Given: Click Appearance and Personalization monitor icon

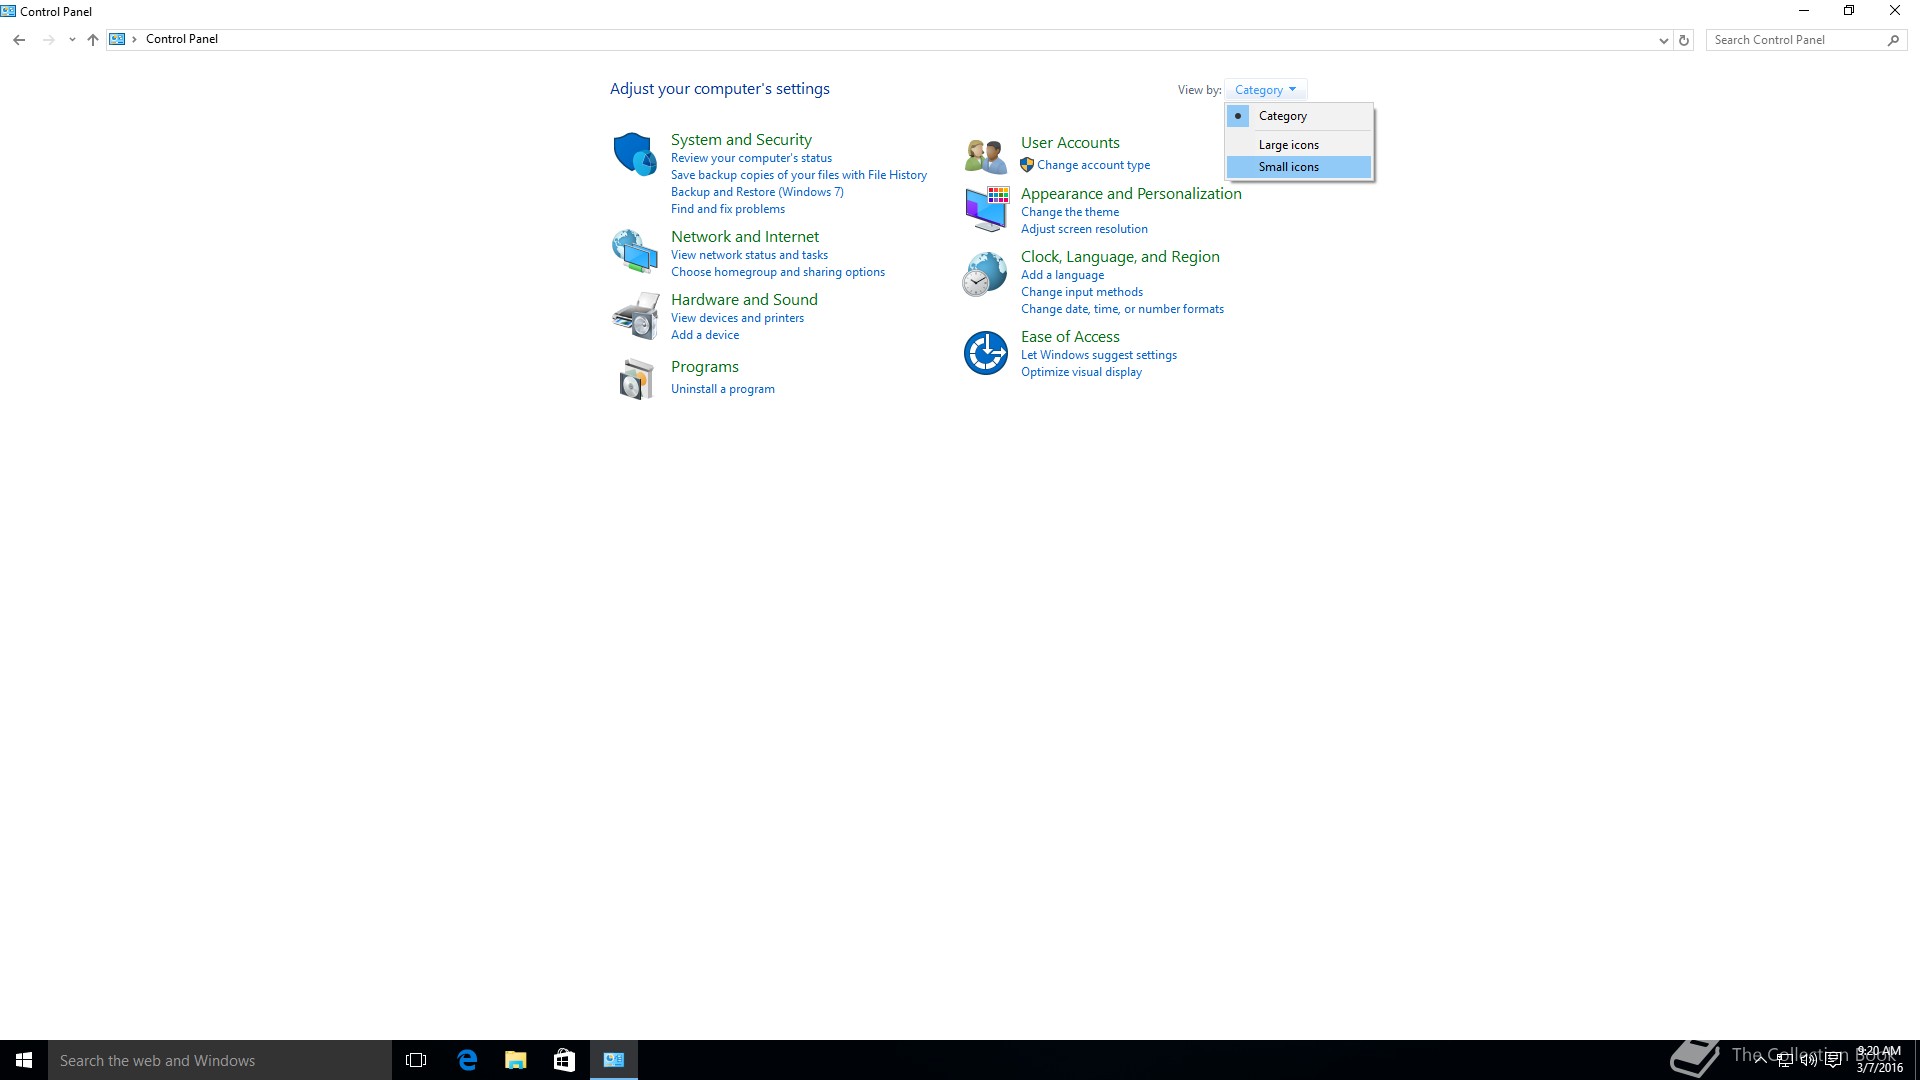Looking at the screenshot, I should tap(986, 209).
